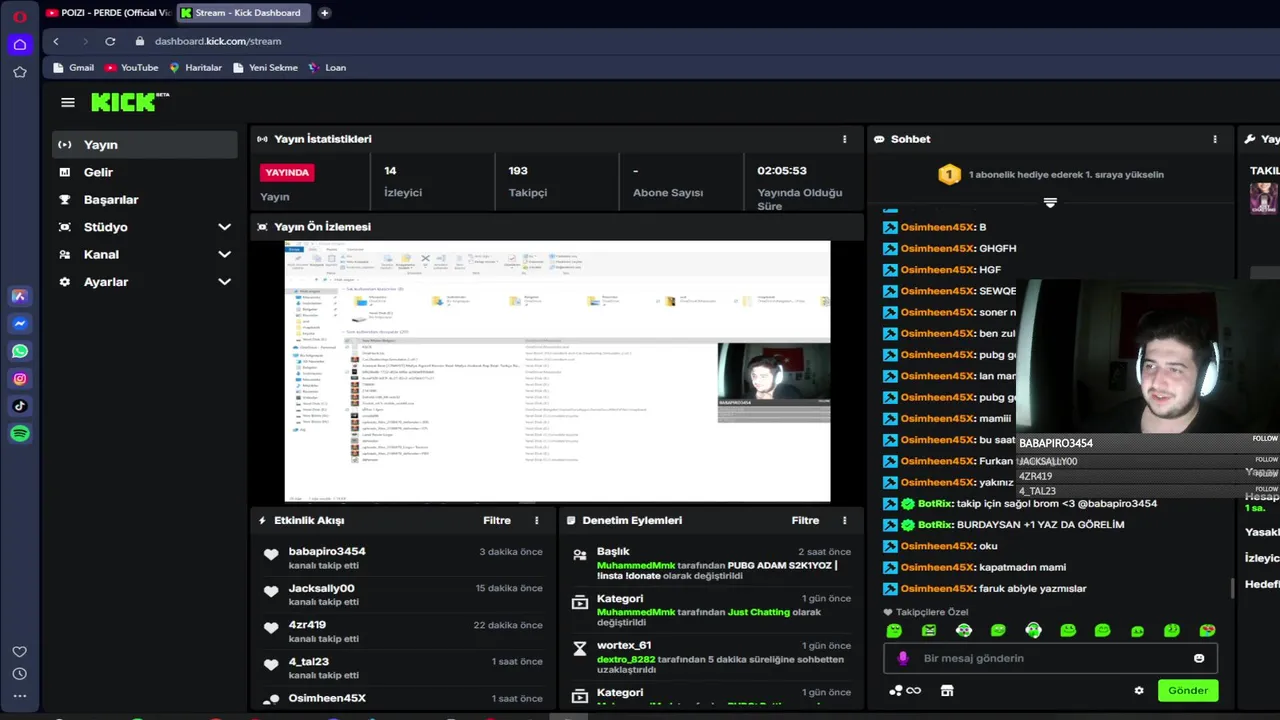1280x720 pixels.
Task: Open the YouTube bookmark
Action: (131, 68)
